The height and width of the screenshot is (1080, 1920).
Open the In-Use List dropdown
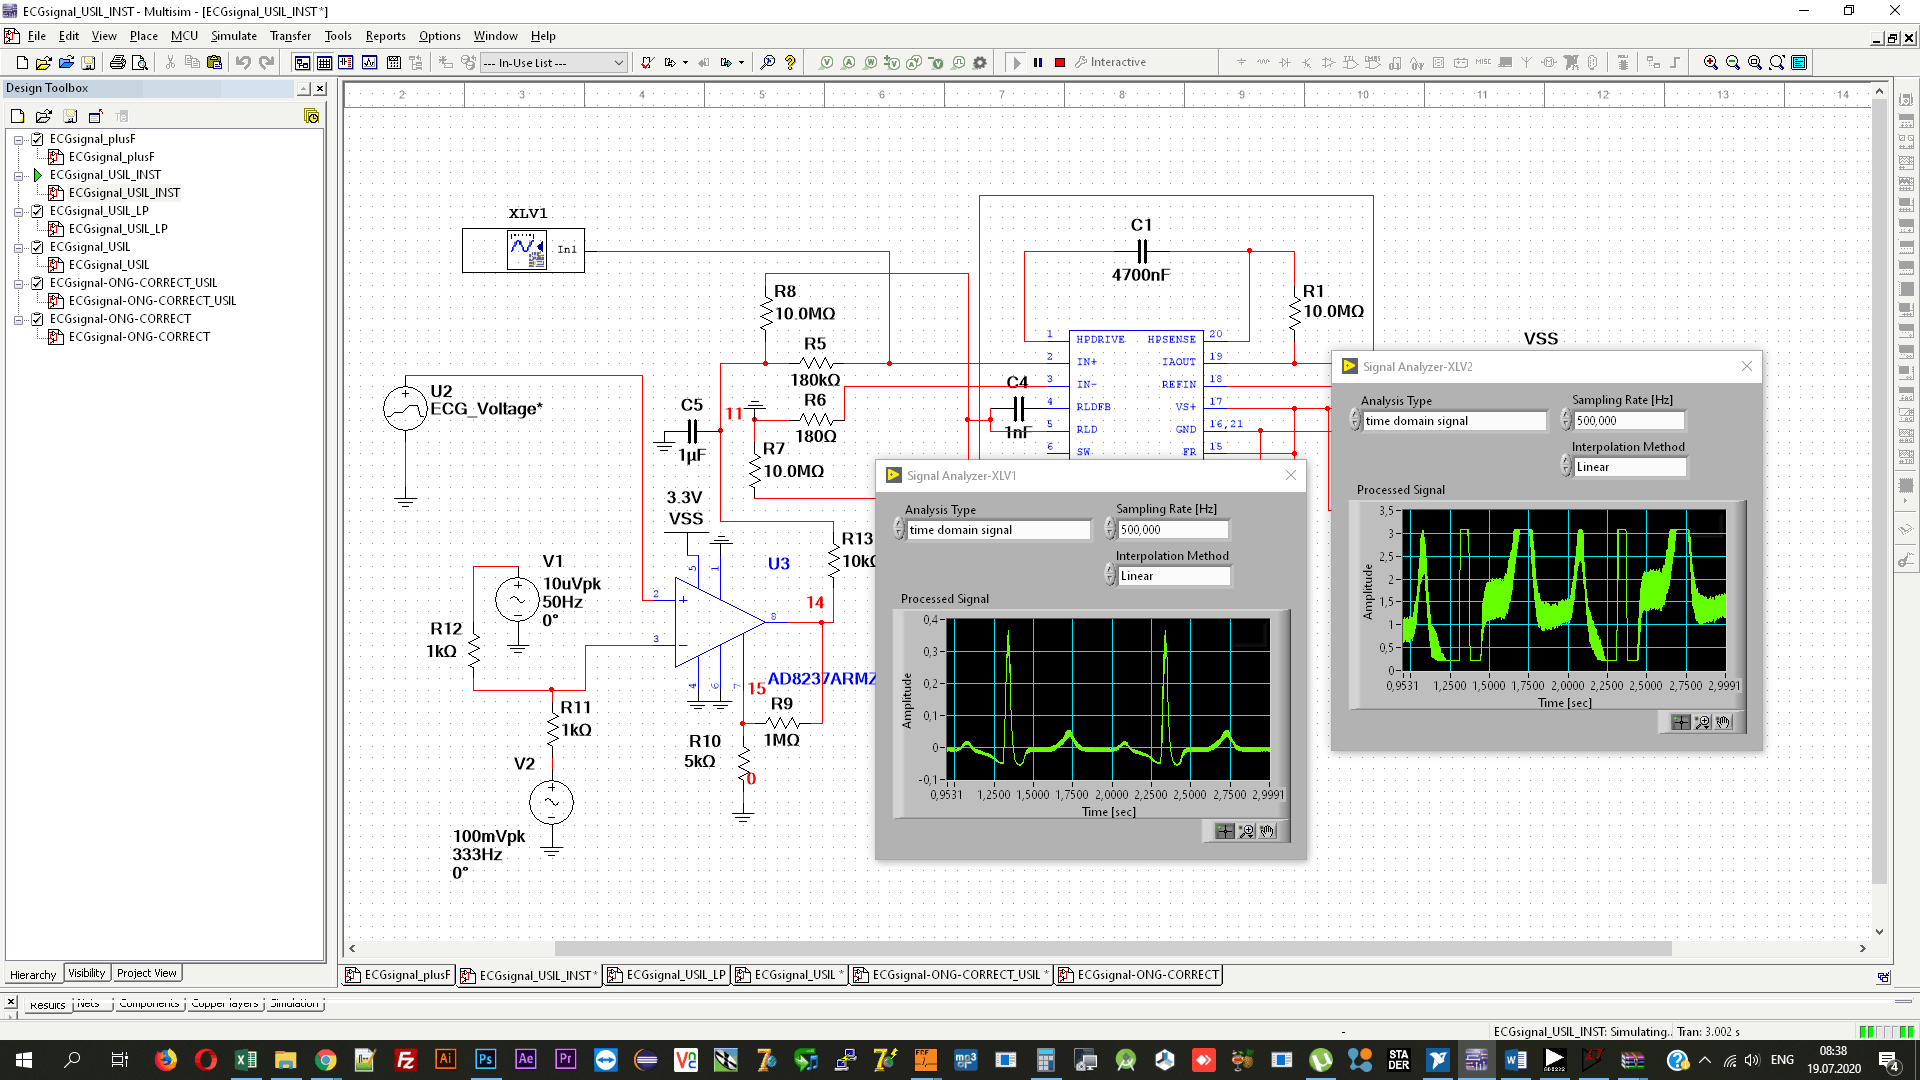click(553, 62)
